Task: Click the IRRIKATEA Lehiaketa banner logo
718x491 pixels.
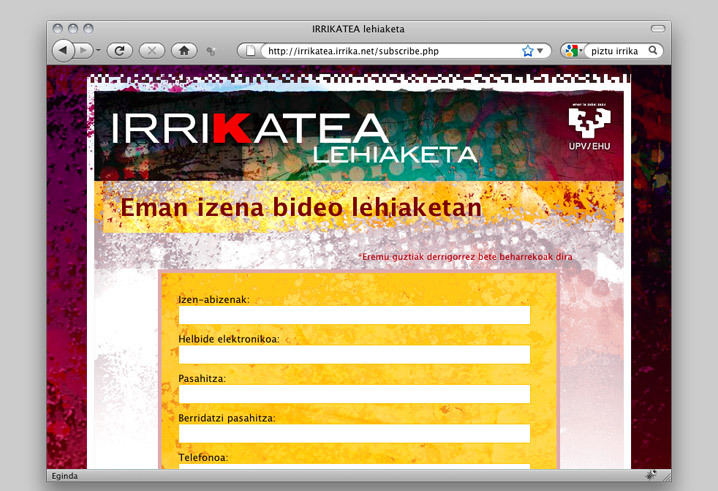Action: click(294, 137)
